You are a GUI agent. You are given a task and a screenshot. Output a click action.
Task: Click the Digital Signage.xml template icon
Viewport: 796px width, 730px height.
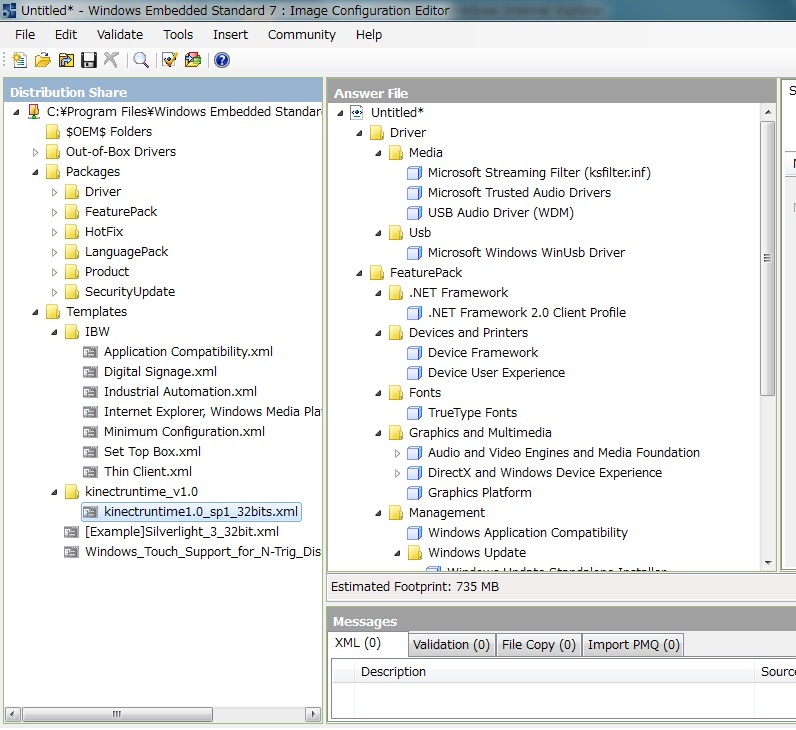(90, 372)
